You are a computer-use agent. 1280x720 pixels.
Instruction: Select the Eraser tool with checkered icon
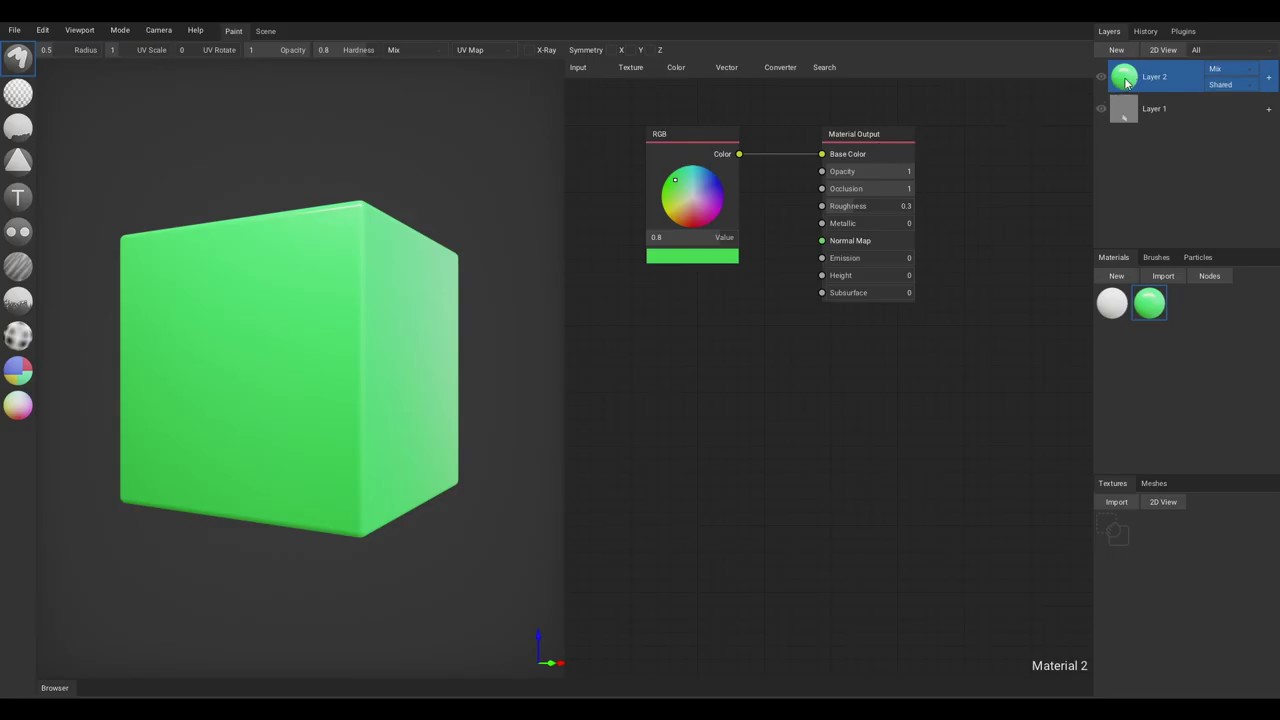(18, 93)
